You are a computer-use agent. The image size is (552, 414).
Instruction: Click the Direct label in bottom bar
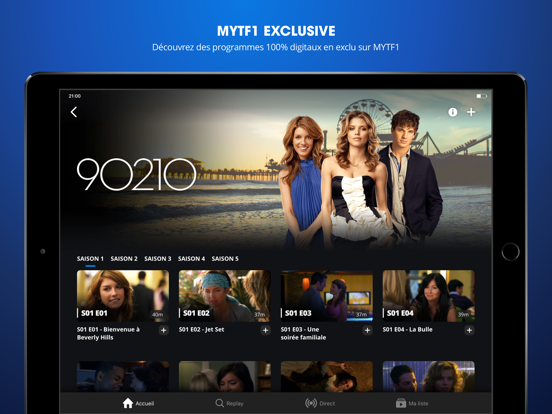point(327,403)
